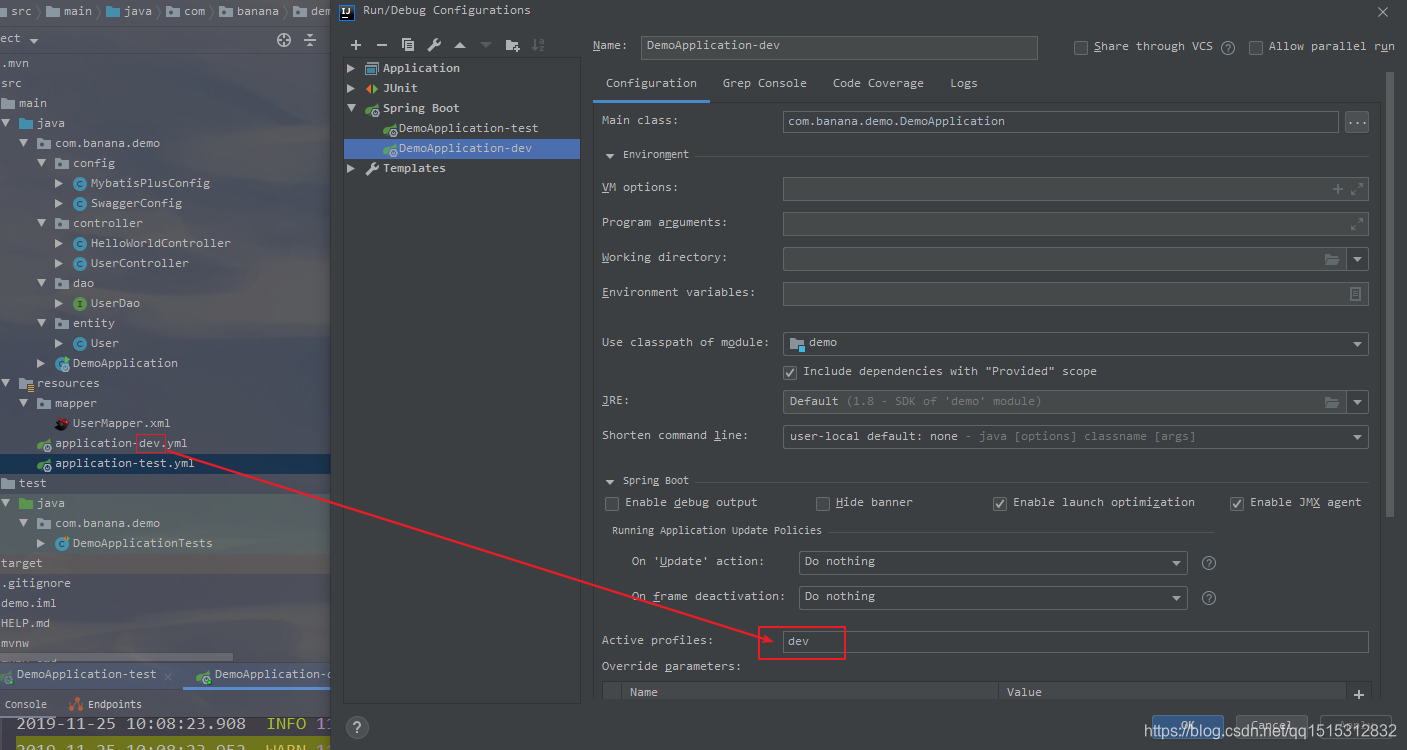Toggle Enable JMX agent checkbox

click(1237, 503)
